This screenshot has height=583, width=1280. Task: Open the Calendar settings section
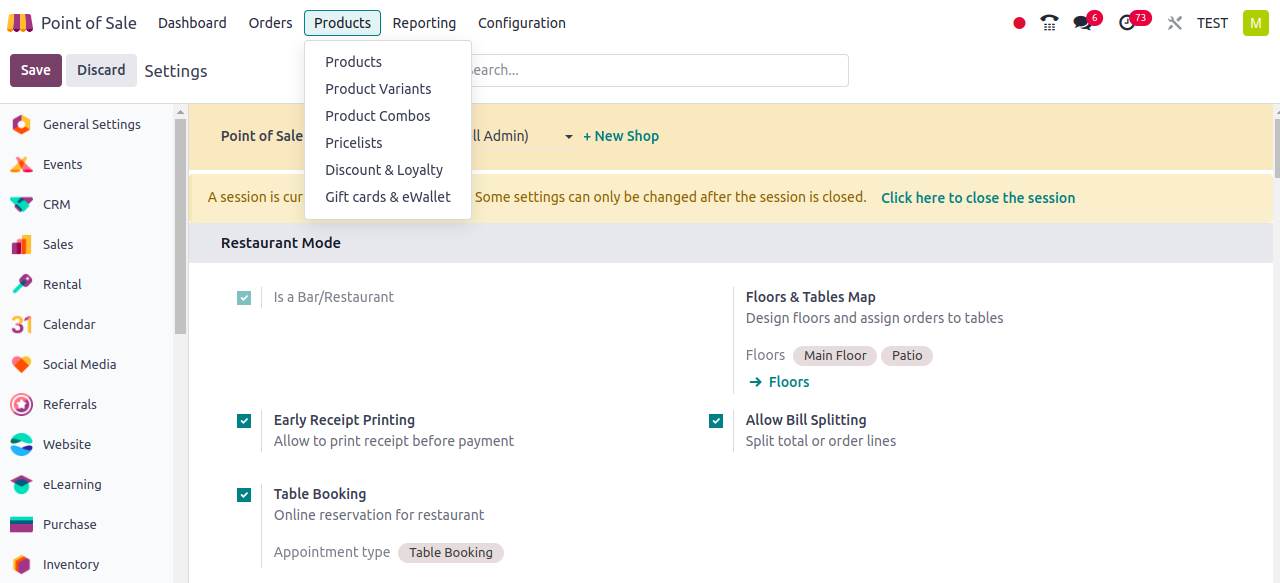87,325
